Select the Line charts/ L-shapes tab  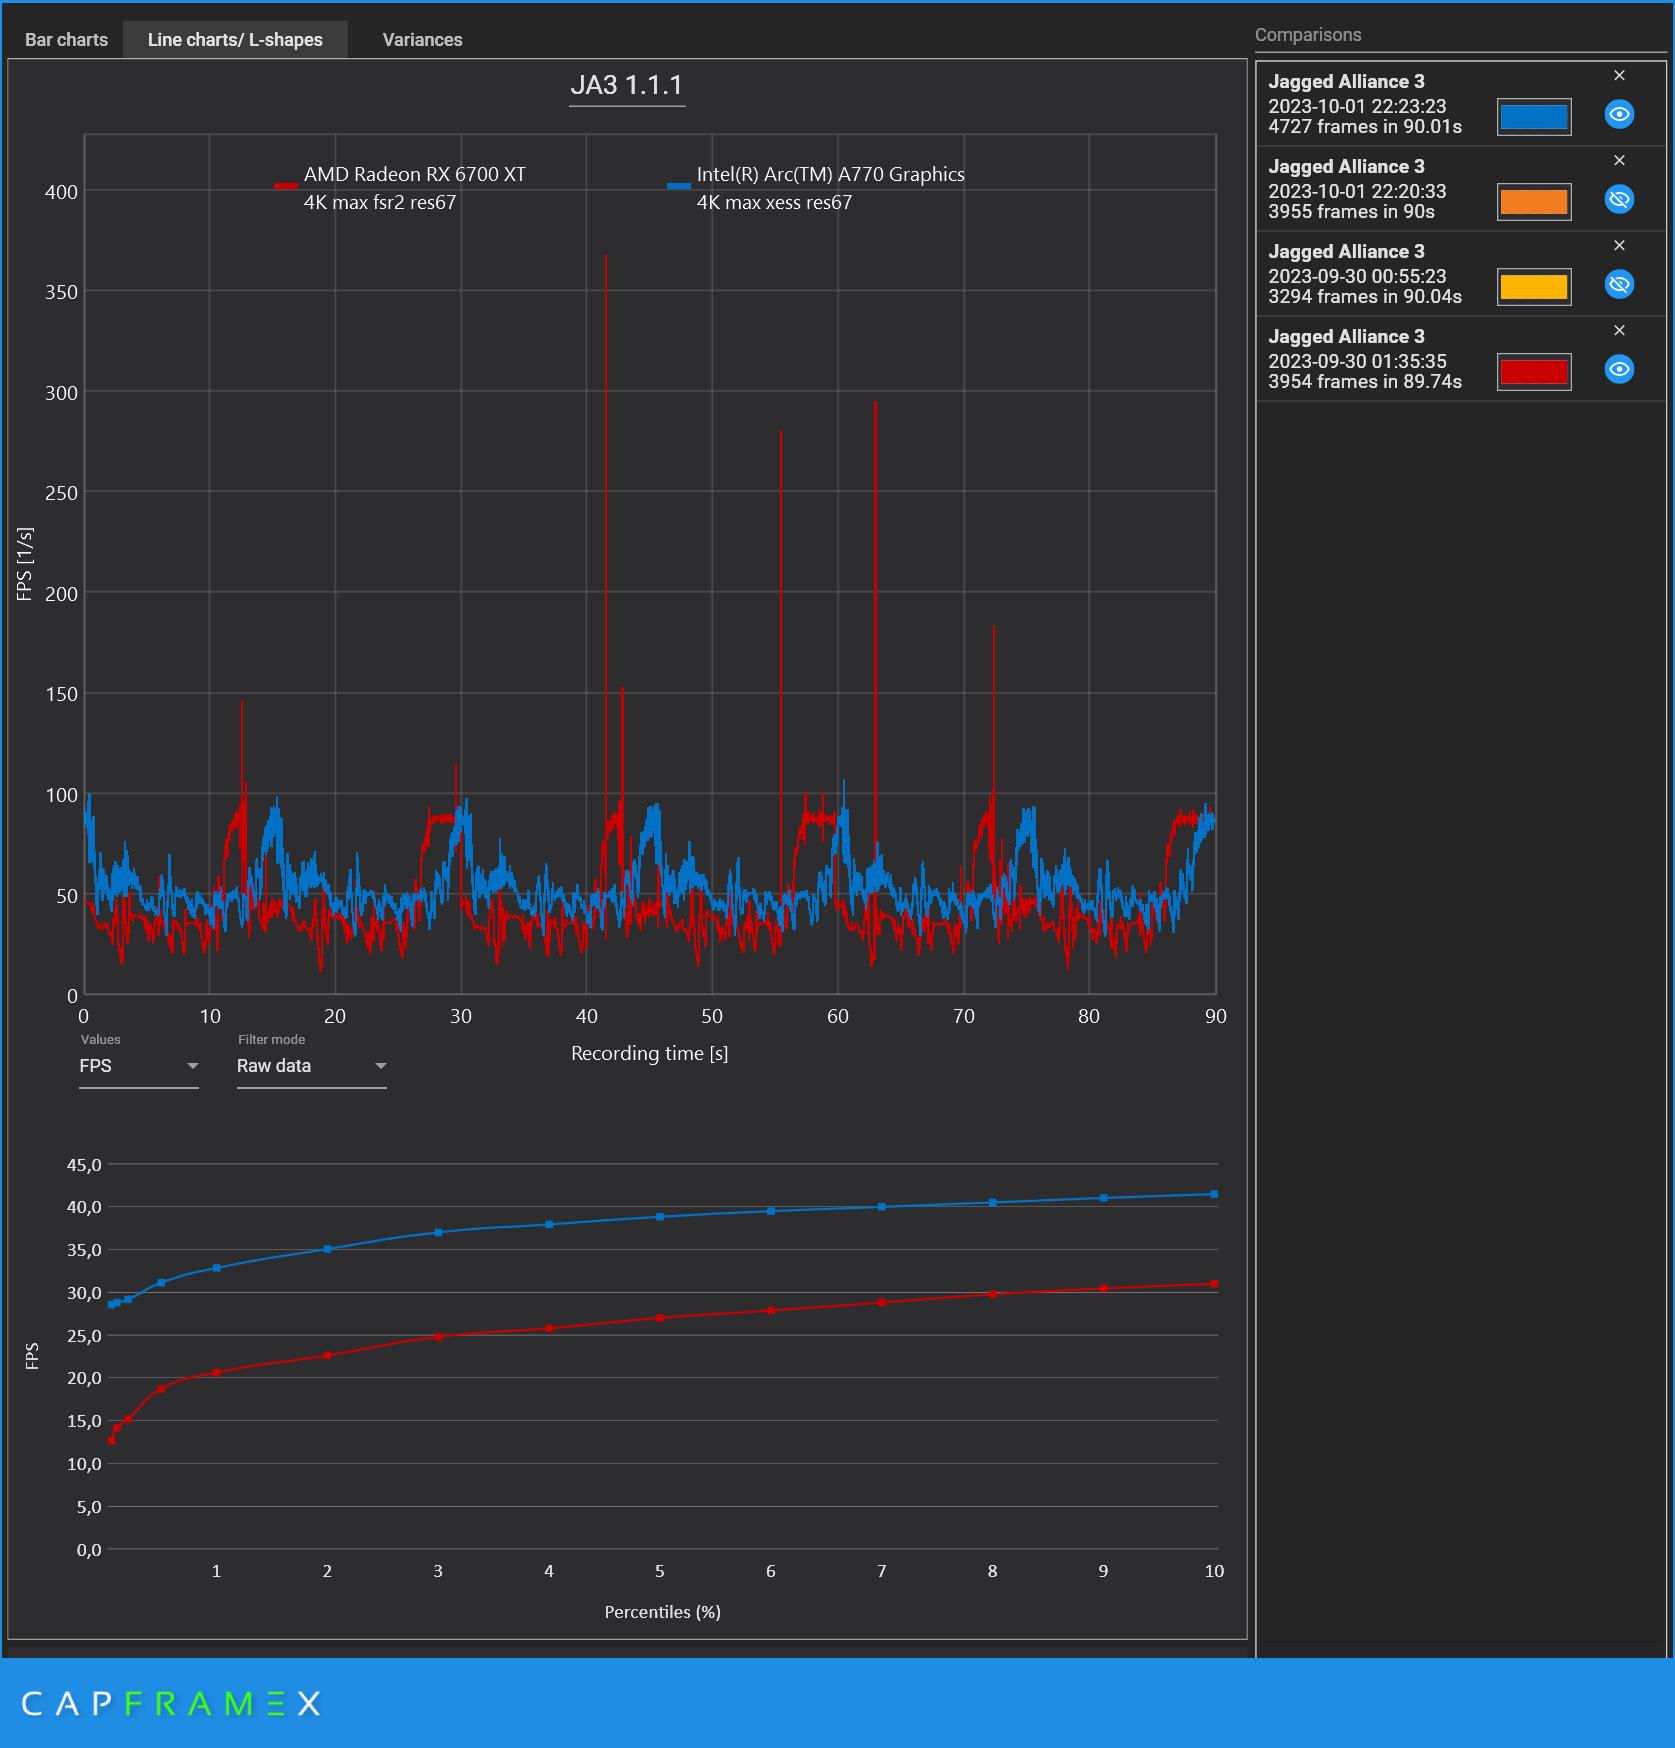(x=235, y=40)
